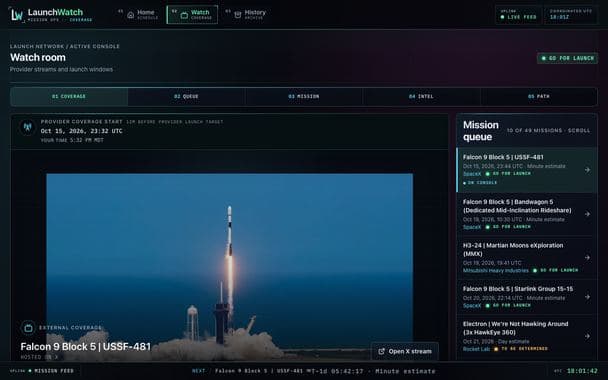Screen dimensions: 608x380
Task: Click the TV icon beside Watch
Action: tap(184, 15)
